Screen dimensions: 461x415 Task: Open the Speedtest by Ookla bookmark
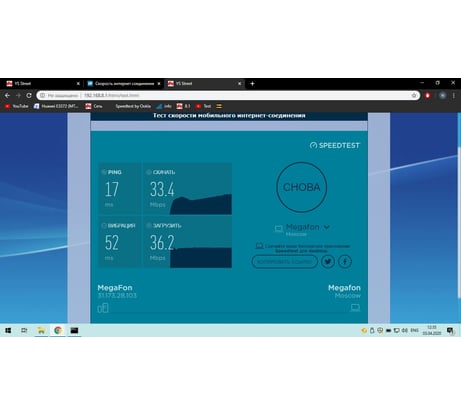pos(133,106)
